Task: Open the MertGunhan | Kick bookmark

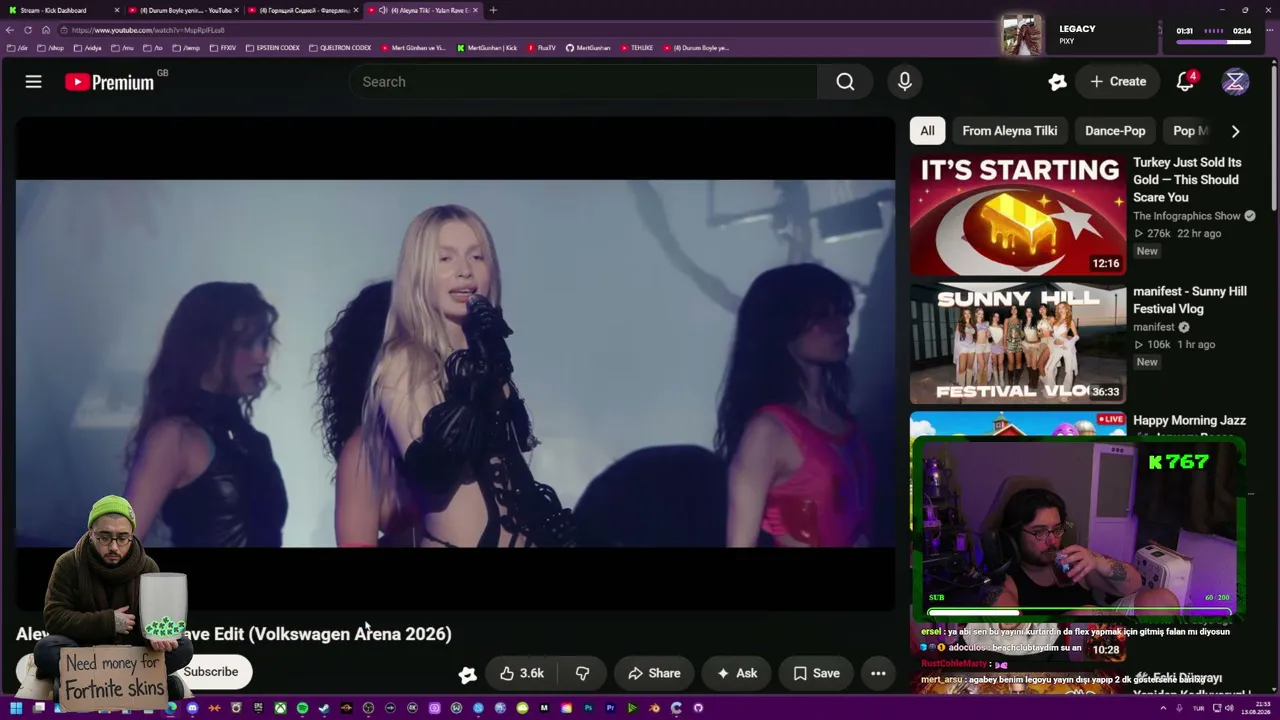Action: click(487, 48)
